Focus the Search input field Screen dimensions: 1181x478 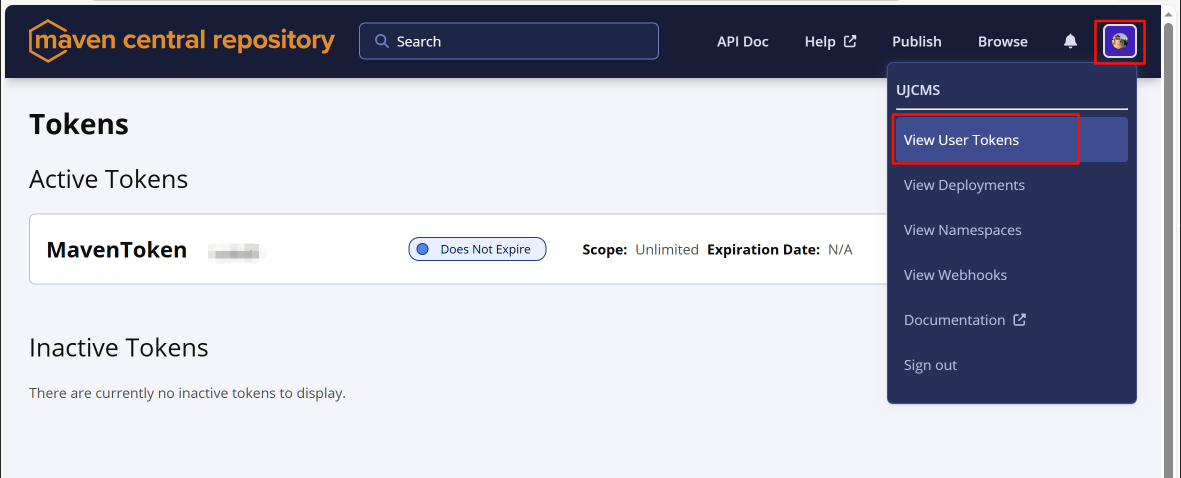coord(520,41)
